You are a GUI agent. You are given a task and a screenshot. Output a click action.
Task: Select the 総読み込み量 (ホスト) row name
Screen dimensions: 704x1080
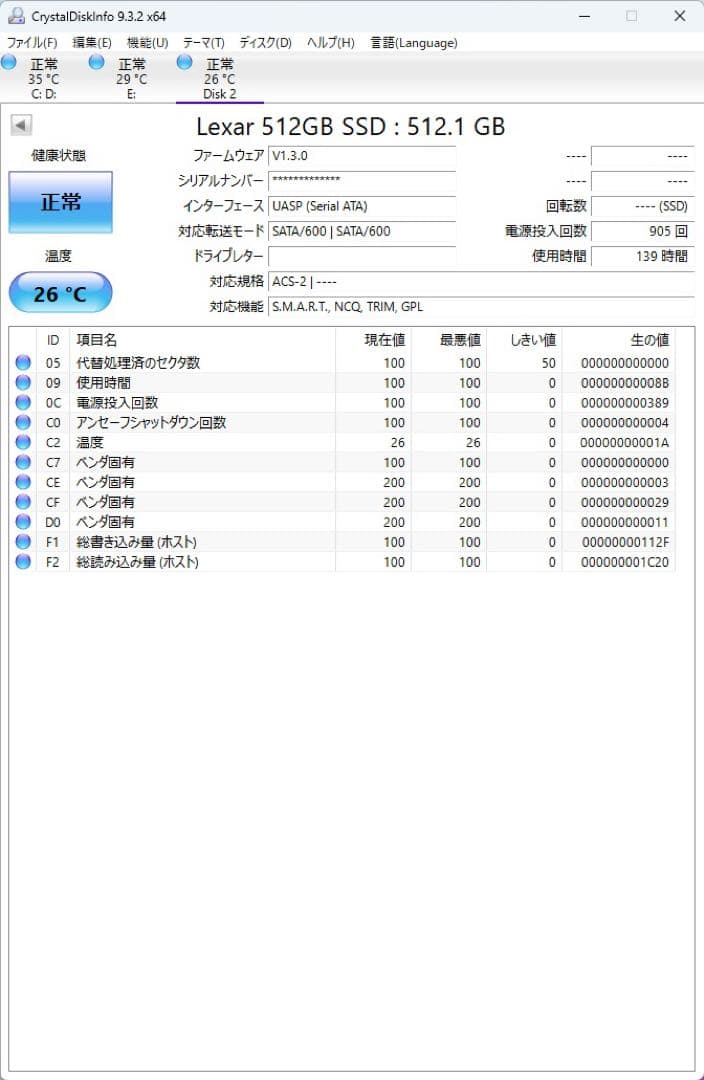pyautogui.click(x=137, y=562)
